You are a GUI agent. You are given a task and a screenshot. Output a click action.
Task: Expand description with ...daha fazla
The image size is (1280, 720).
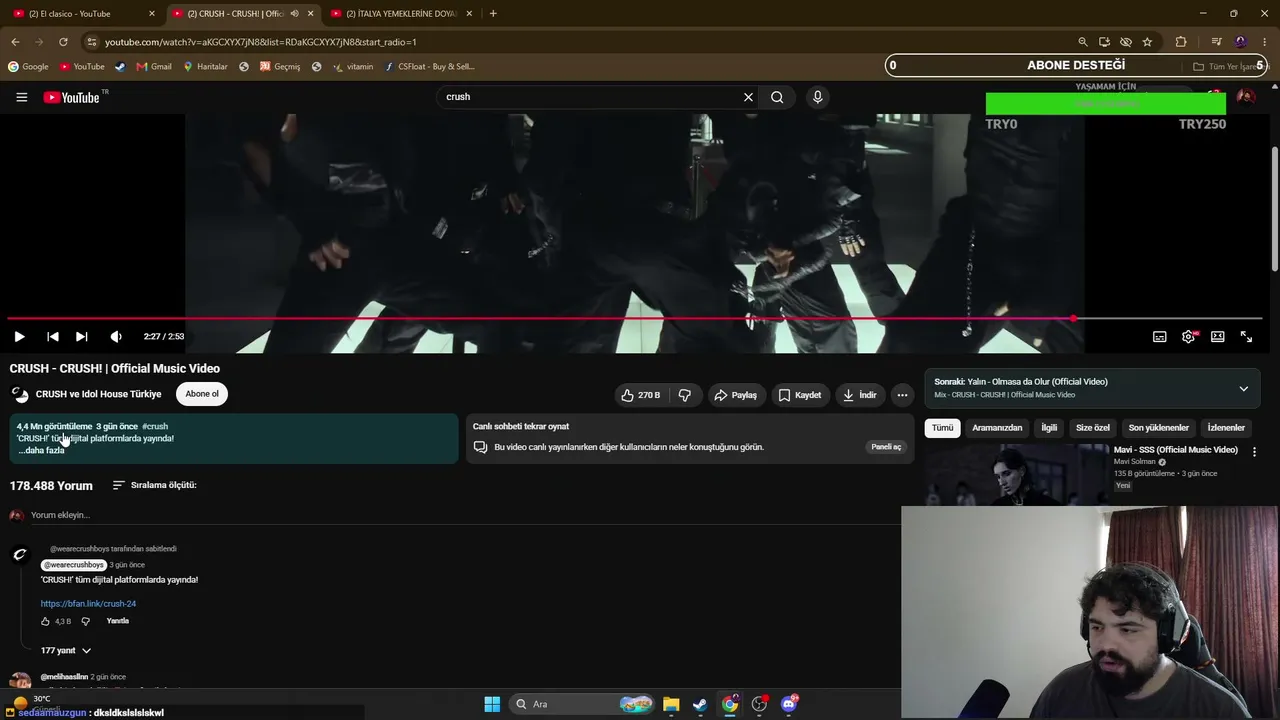tap(41, 451)
